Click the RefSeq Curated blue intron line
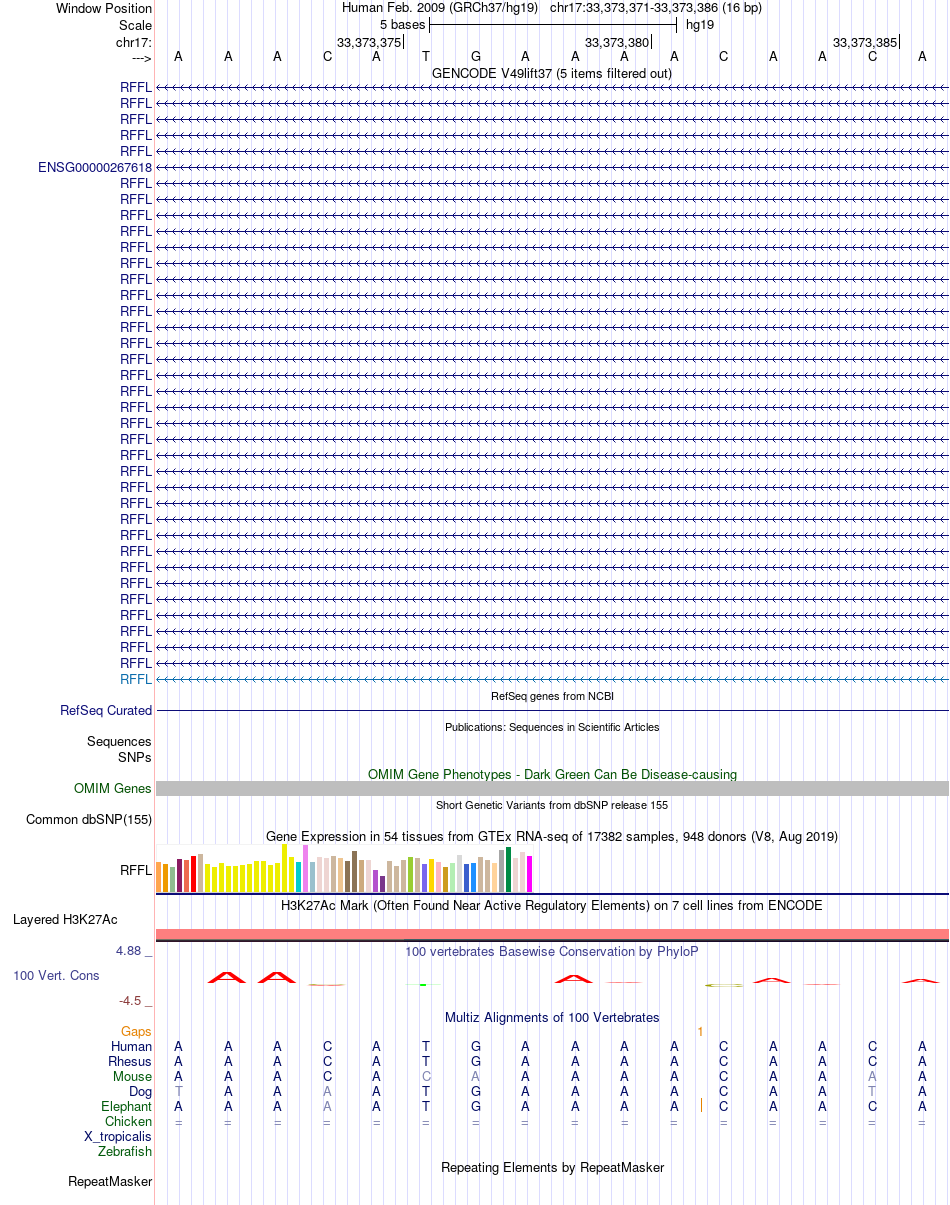Image resolution: width=950 pixels, height=1205 pixels. pyautogui.click(x=552, y=710)
